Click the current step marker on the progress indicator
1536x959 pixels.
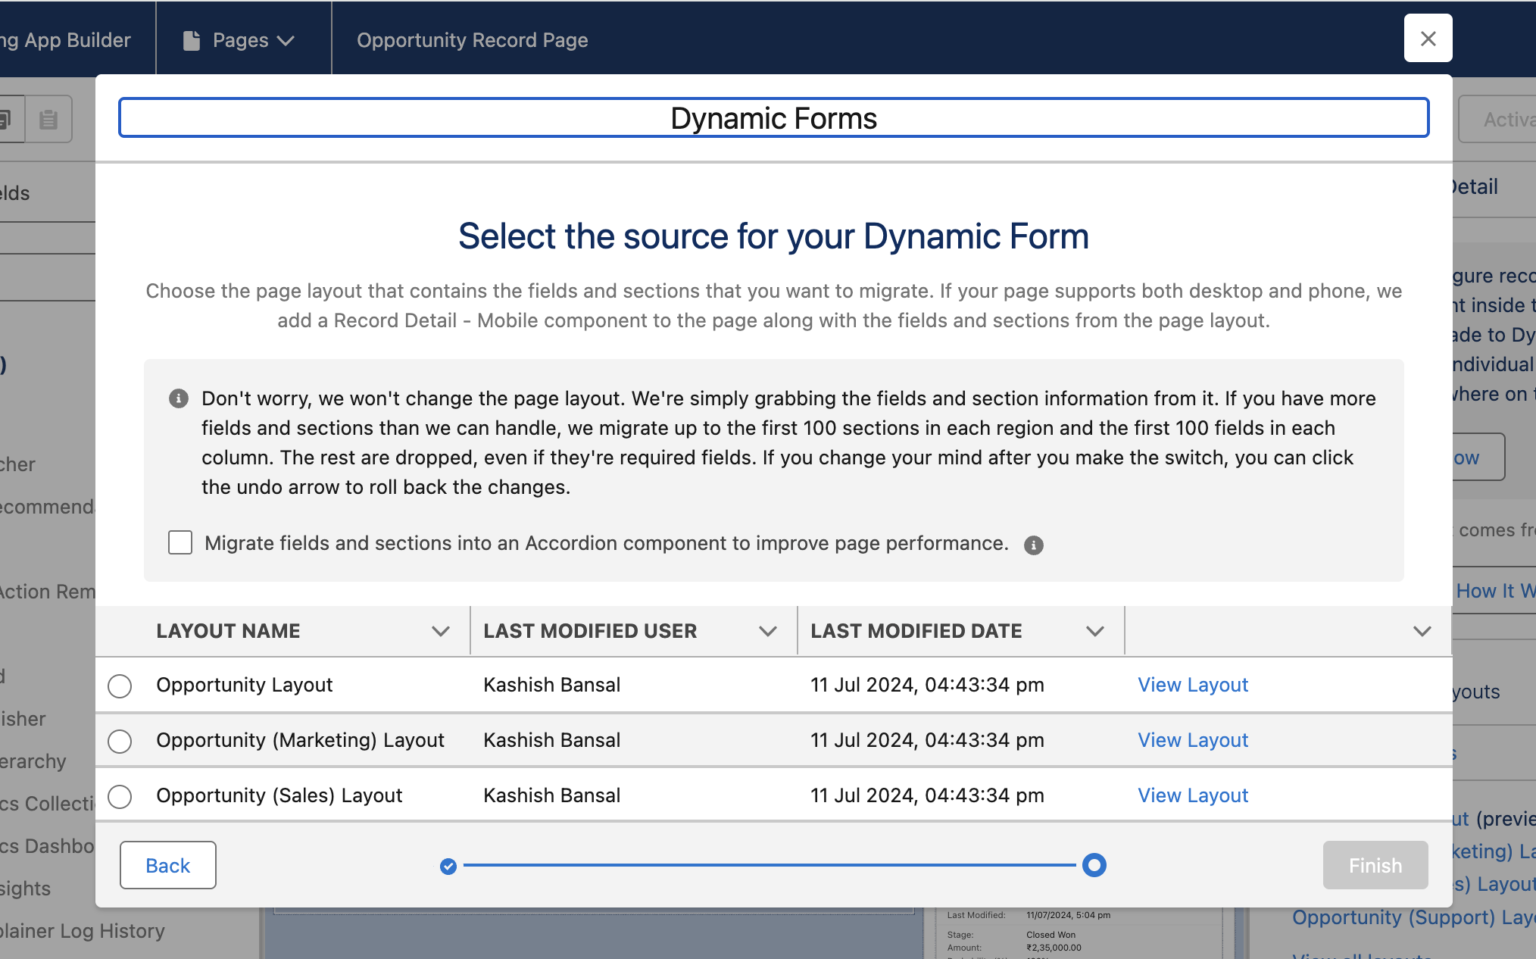pos(1094,865)
